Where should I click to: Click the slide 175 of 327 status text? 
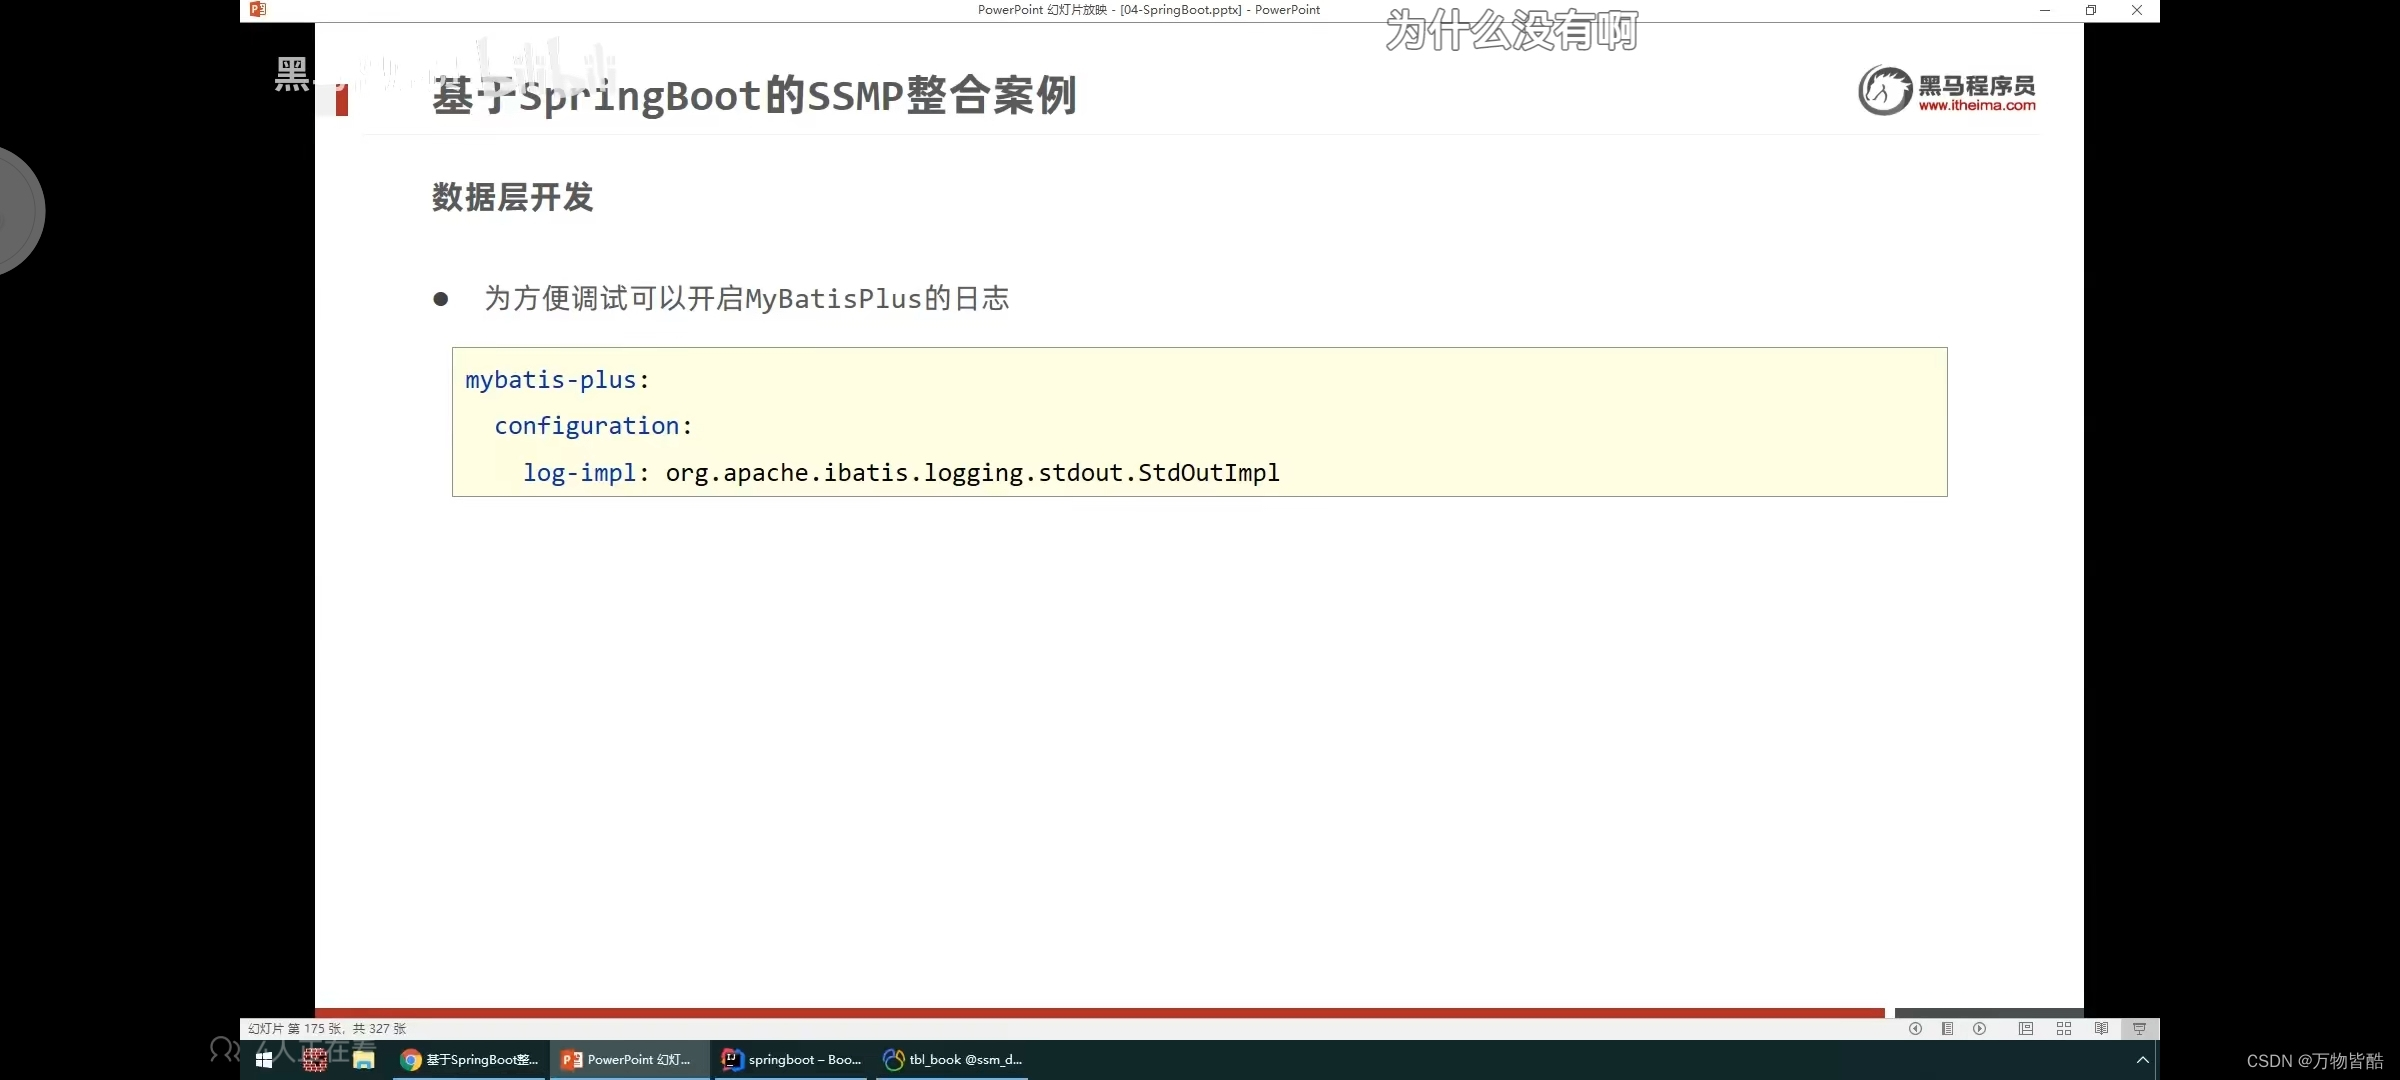(327, 1028)
